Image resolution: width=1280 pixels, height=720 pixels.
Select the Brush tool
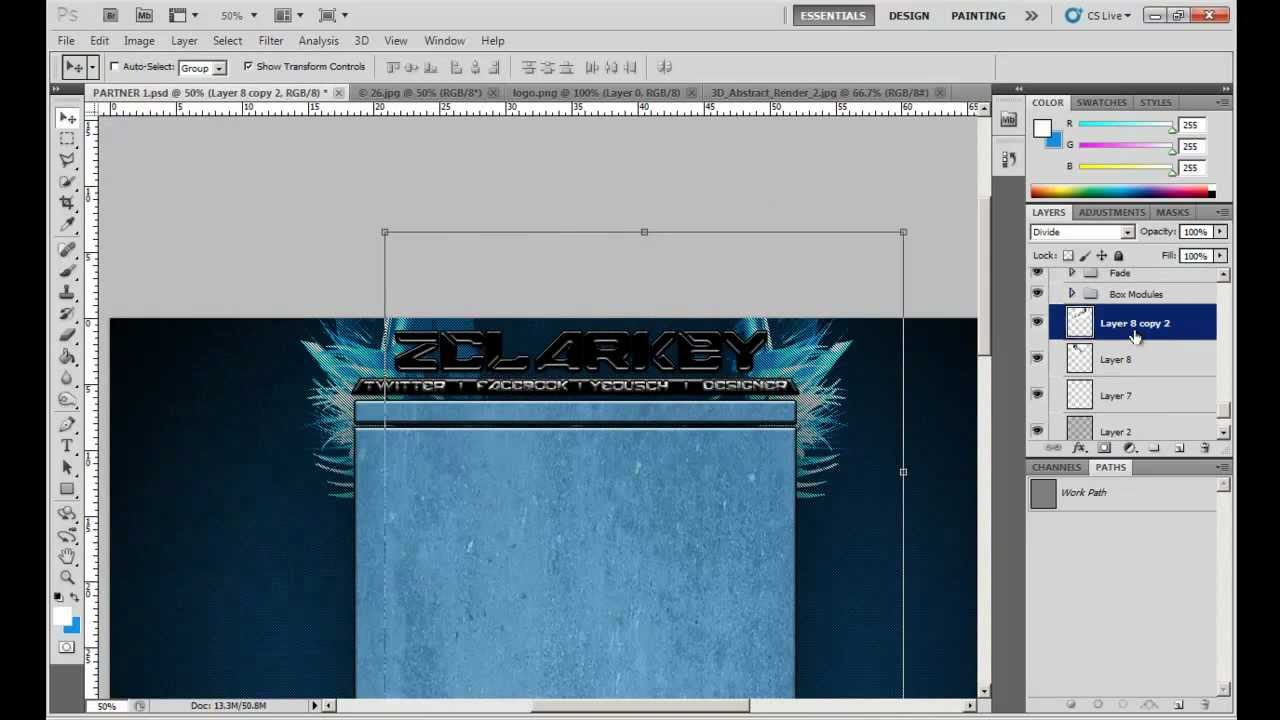pos(67,271)
